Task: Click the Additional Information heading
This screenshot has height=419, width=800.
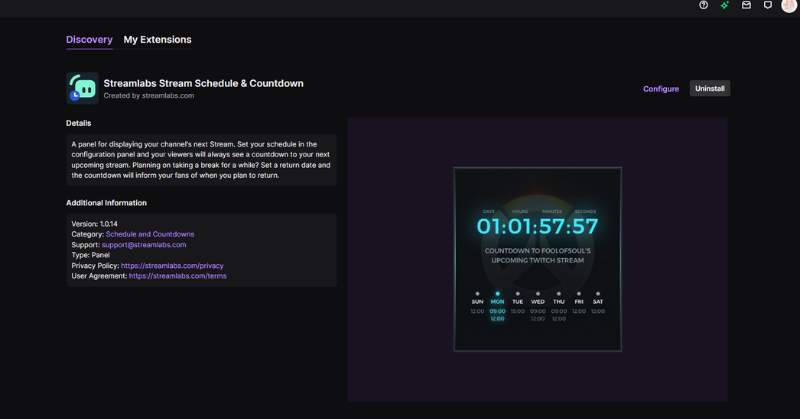Action: click(106, 203)
